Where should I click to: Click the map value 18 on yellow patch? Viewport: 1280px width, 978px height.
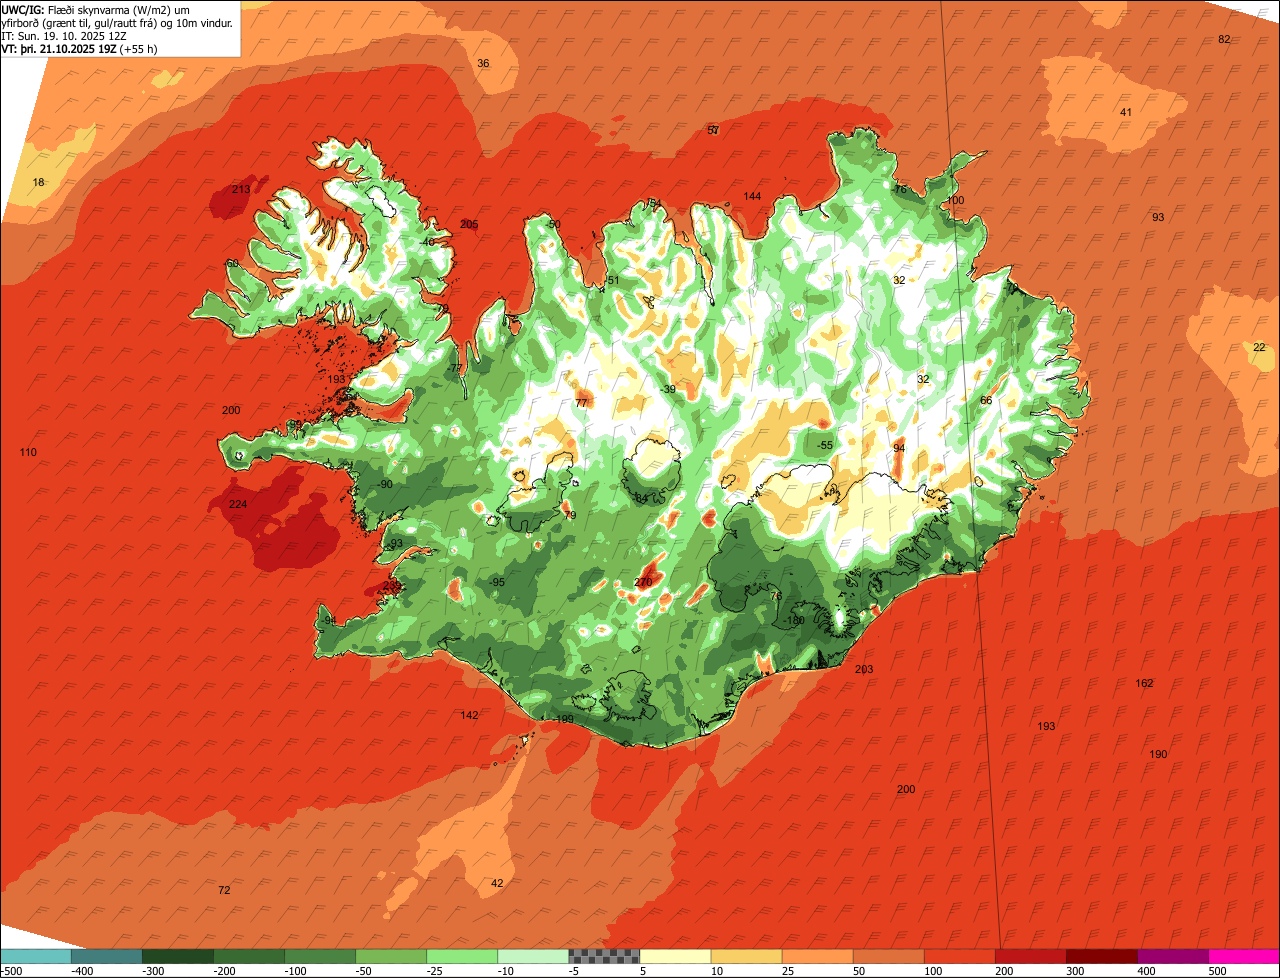click(x=39, y=182)
